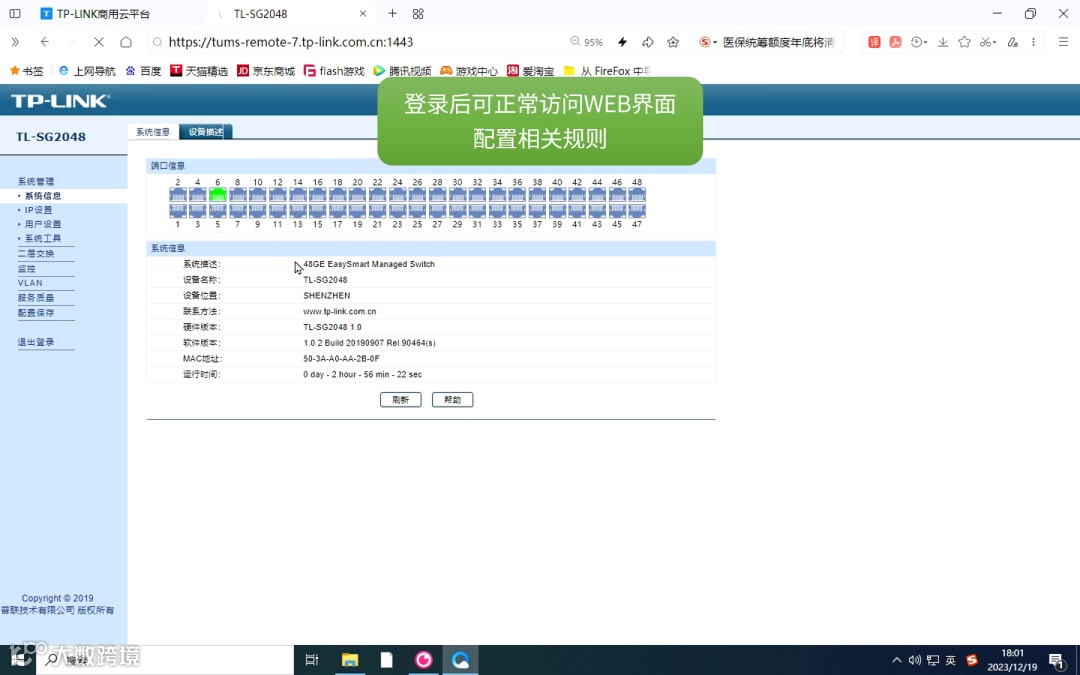
Task: Bookmark page with address bar star icon
Action: pyautogui.click(x=673, y=42)
